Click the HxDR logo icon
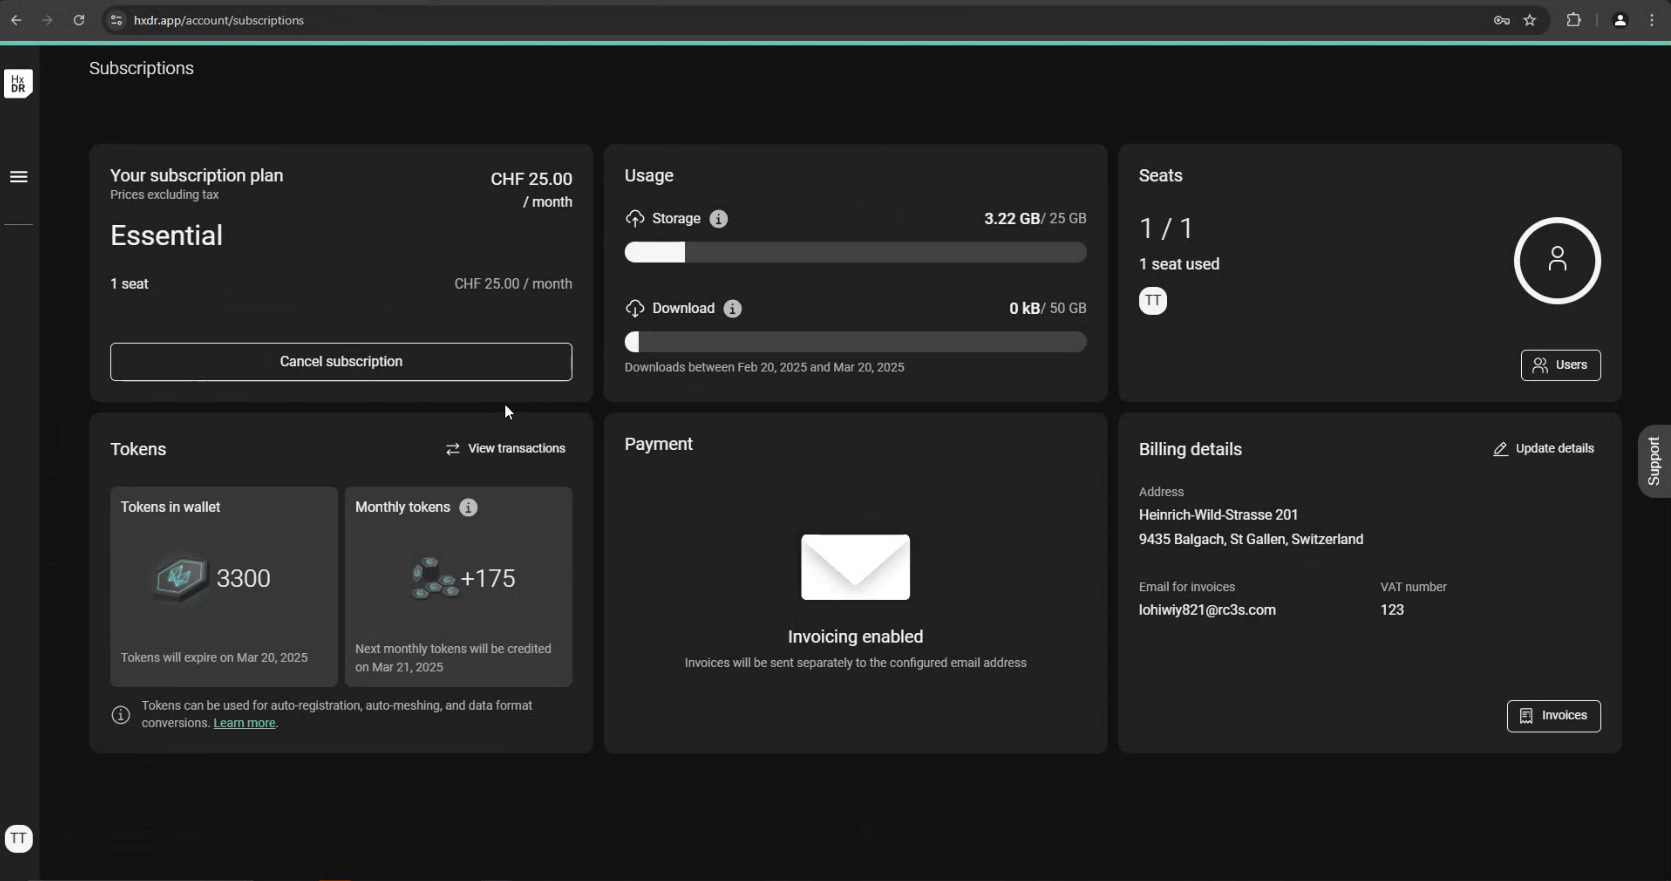The width and height of the screenshot is (1671, 881). point(18,83)
